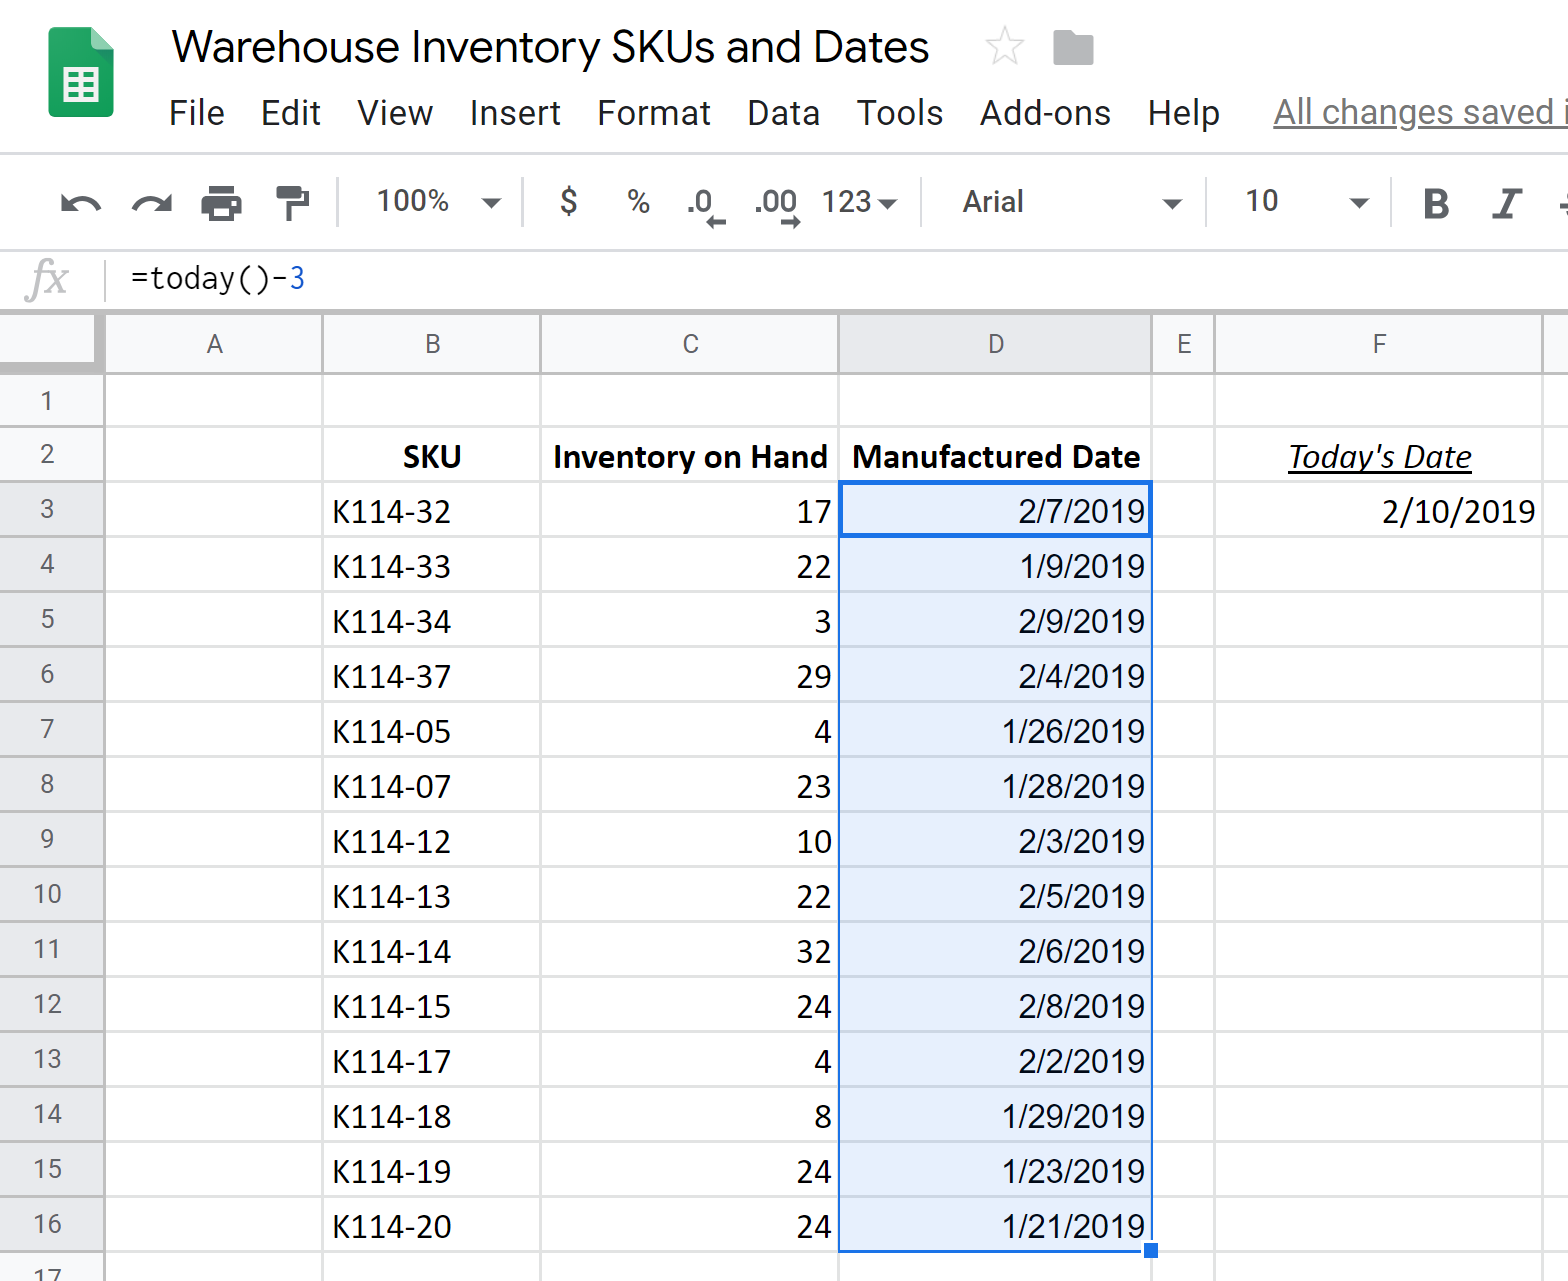
Task: Open the 123 more formats dropdown
Action: (x=859, y=202)
